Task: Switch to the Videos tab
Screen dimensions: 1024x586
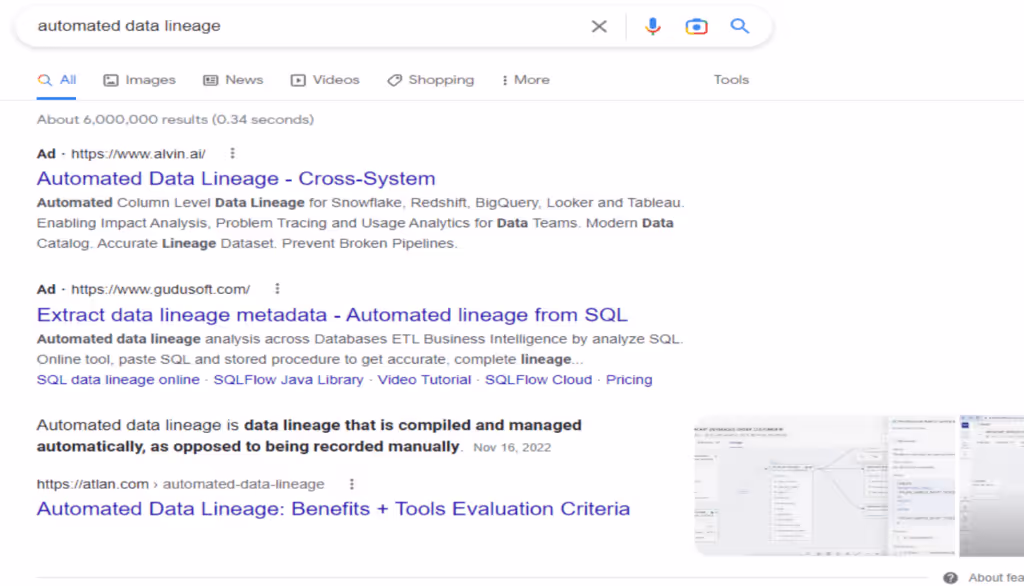Action: (325, 80)
